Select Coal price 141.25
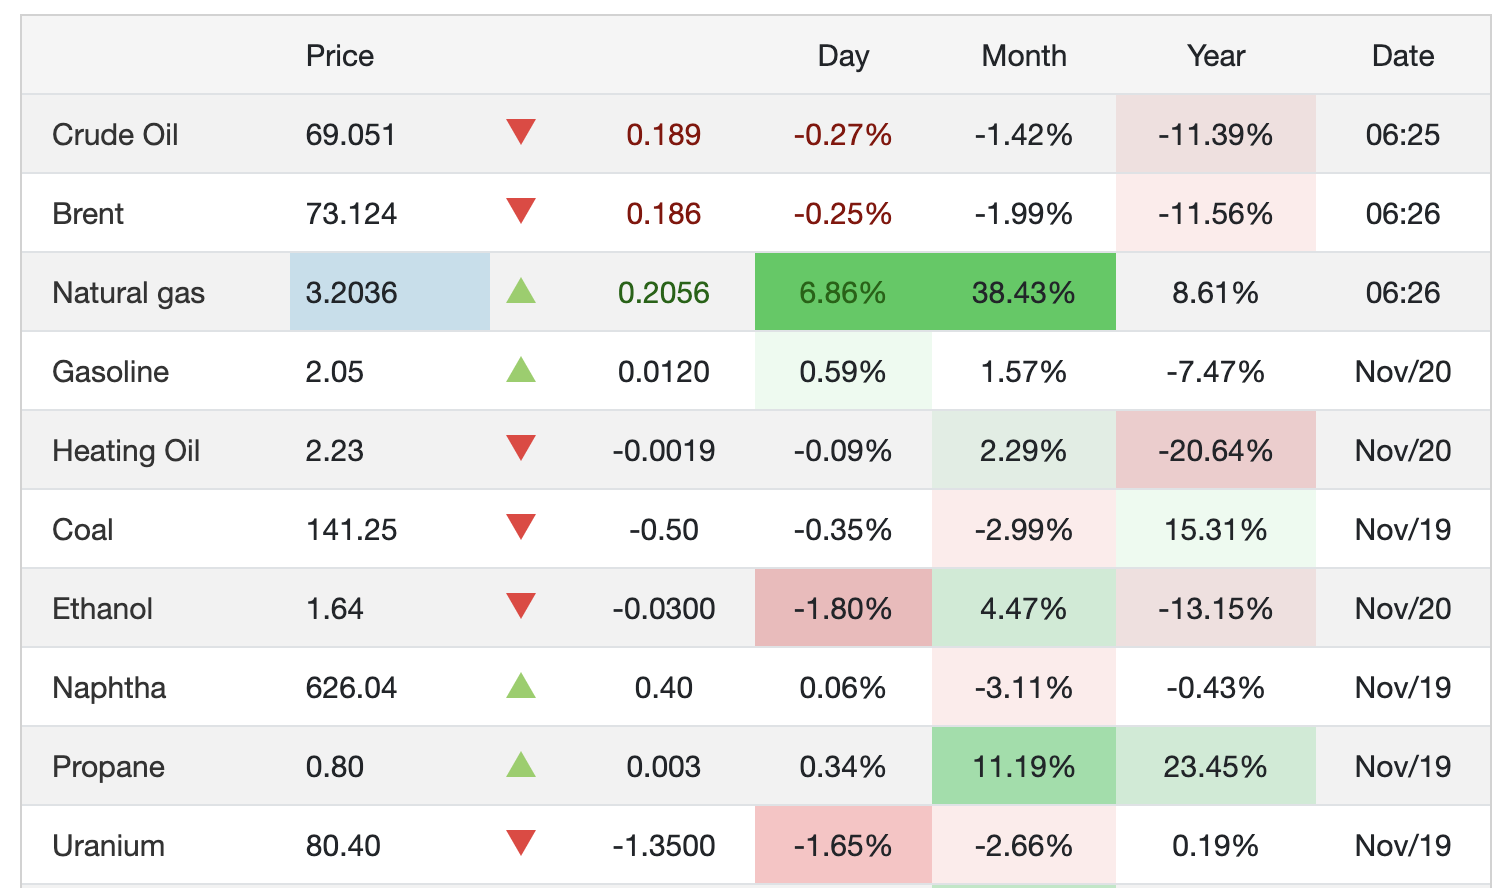 [x=351, y=530]
